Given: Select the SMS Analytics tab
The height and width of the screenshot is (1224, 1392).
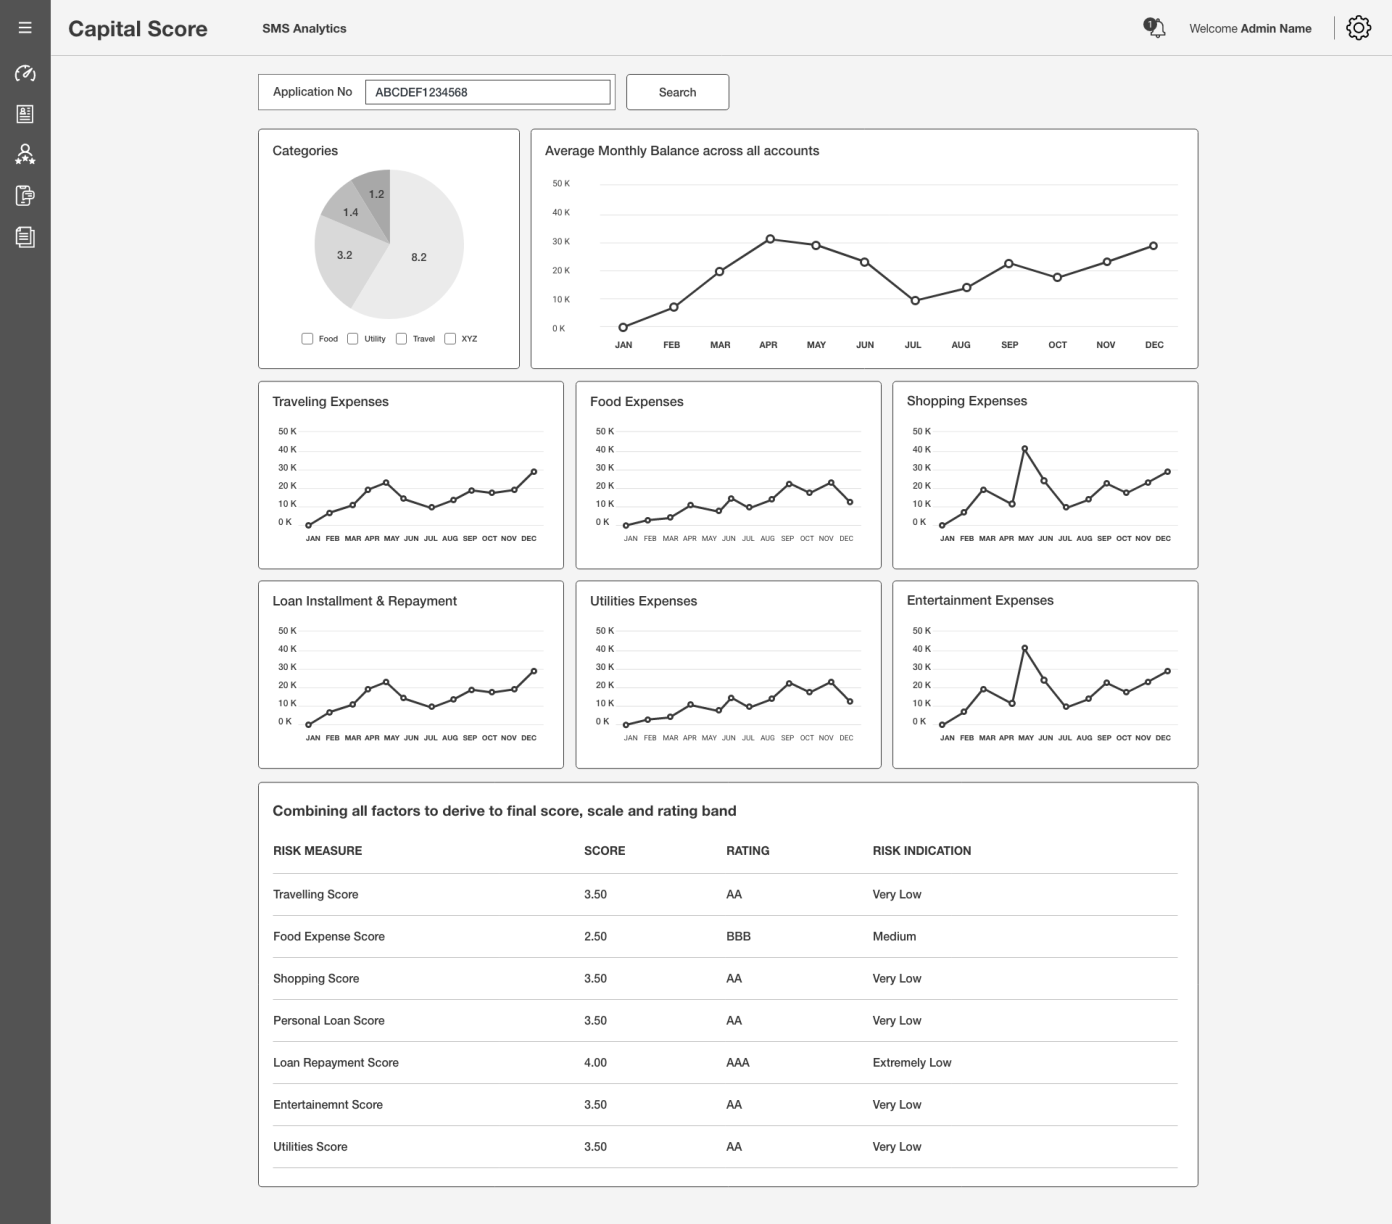Looking at the screenshot, I should pos(304,28).
